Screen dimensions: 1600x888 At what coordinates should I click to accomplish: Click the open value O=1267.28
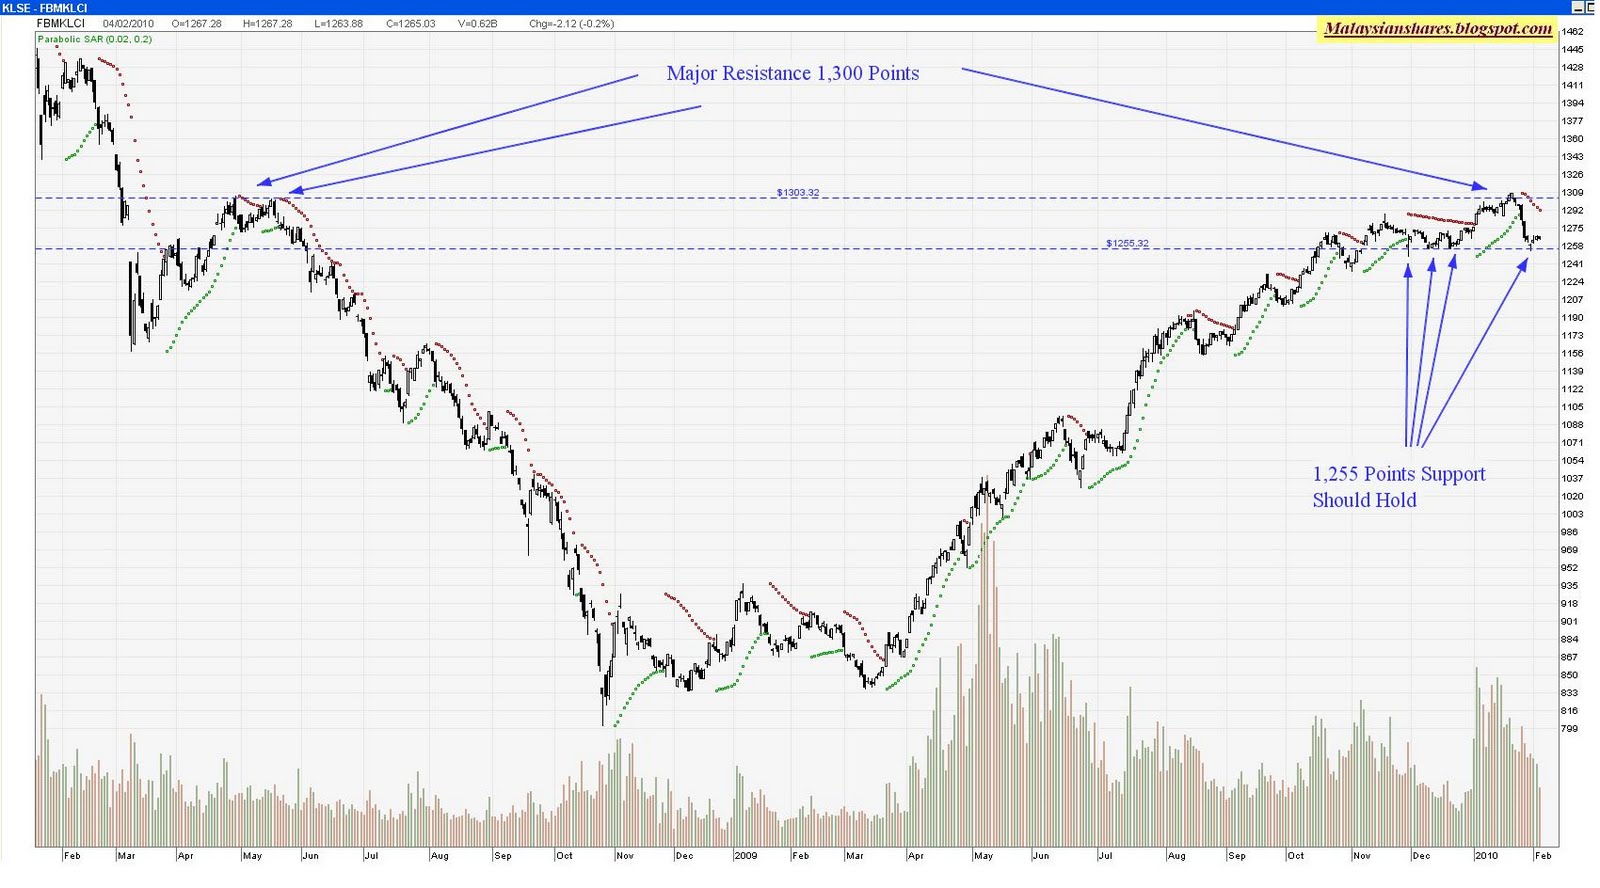point(196,23)
